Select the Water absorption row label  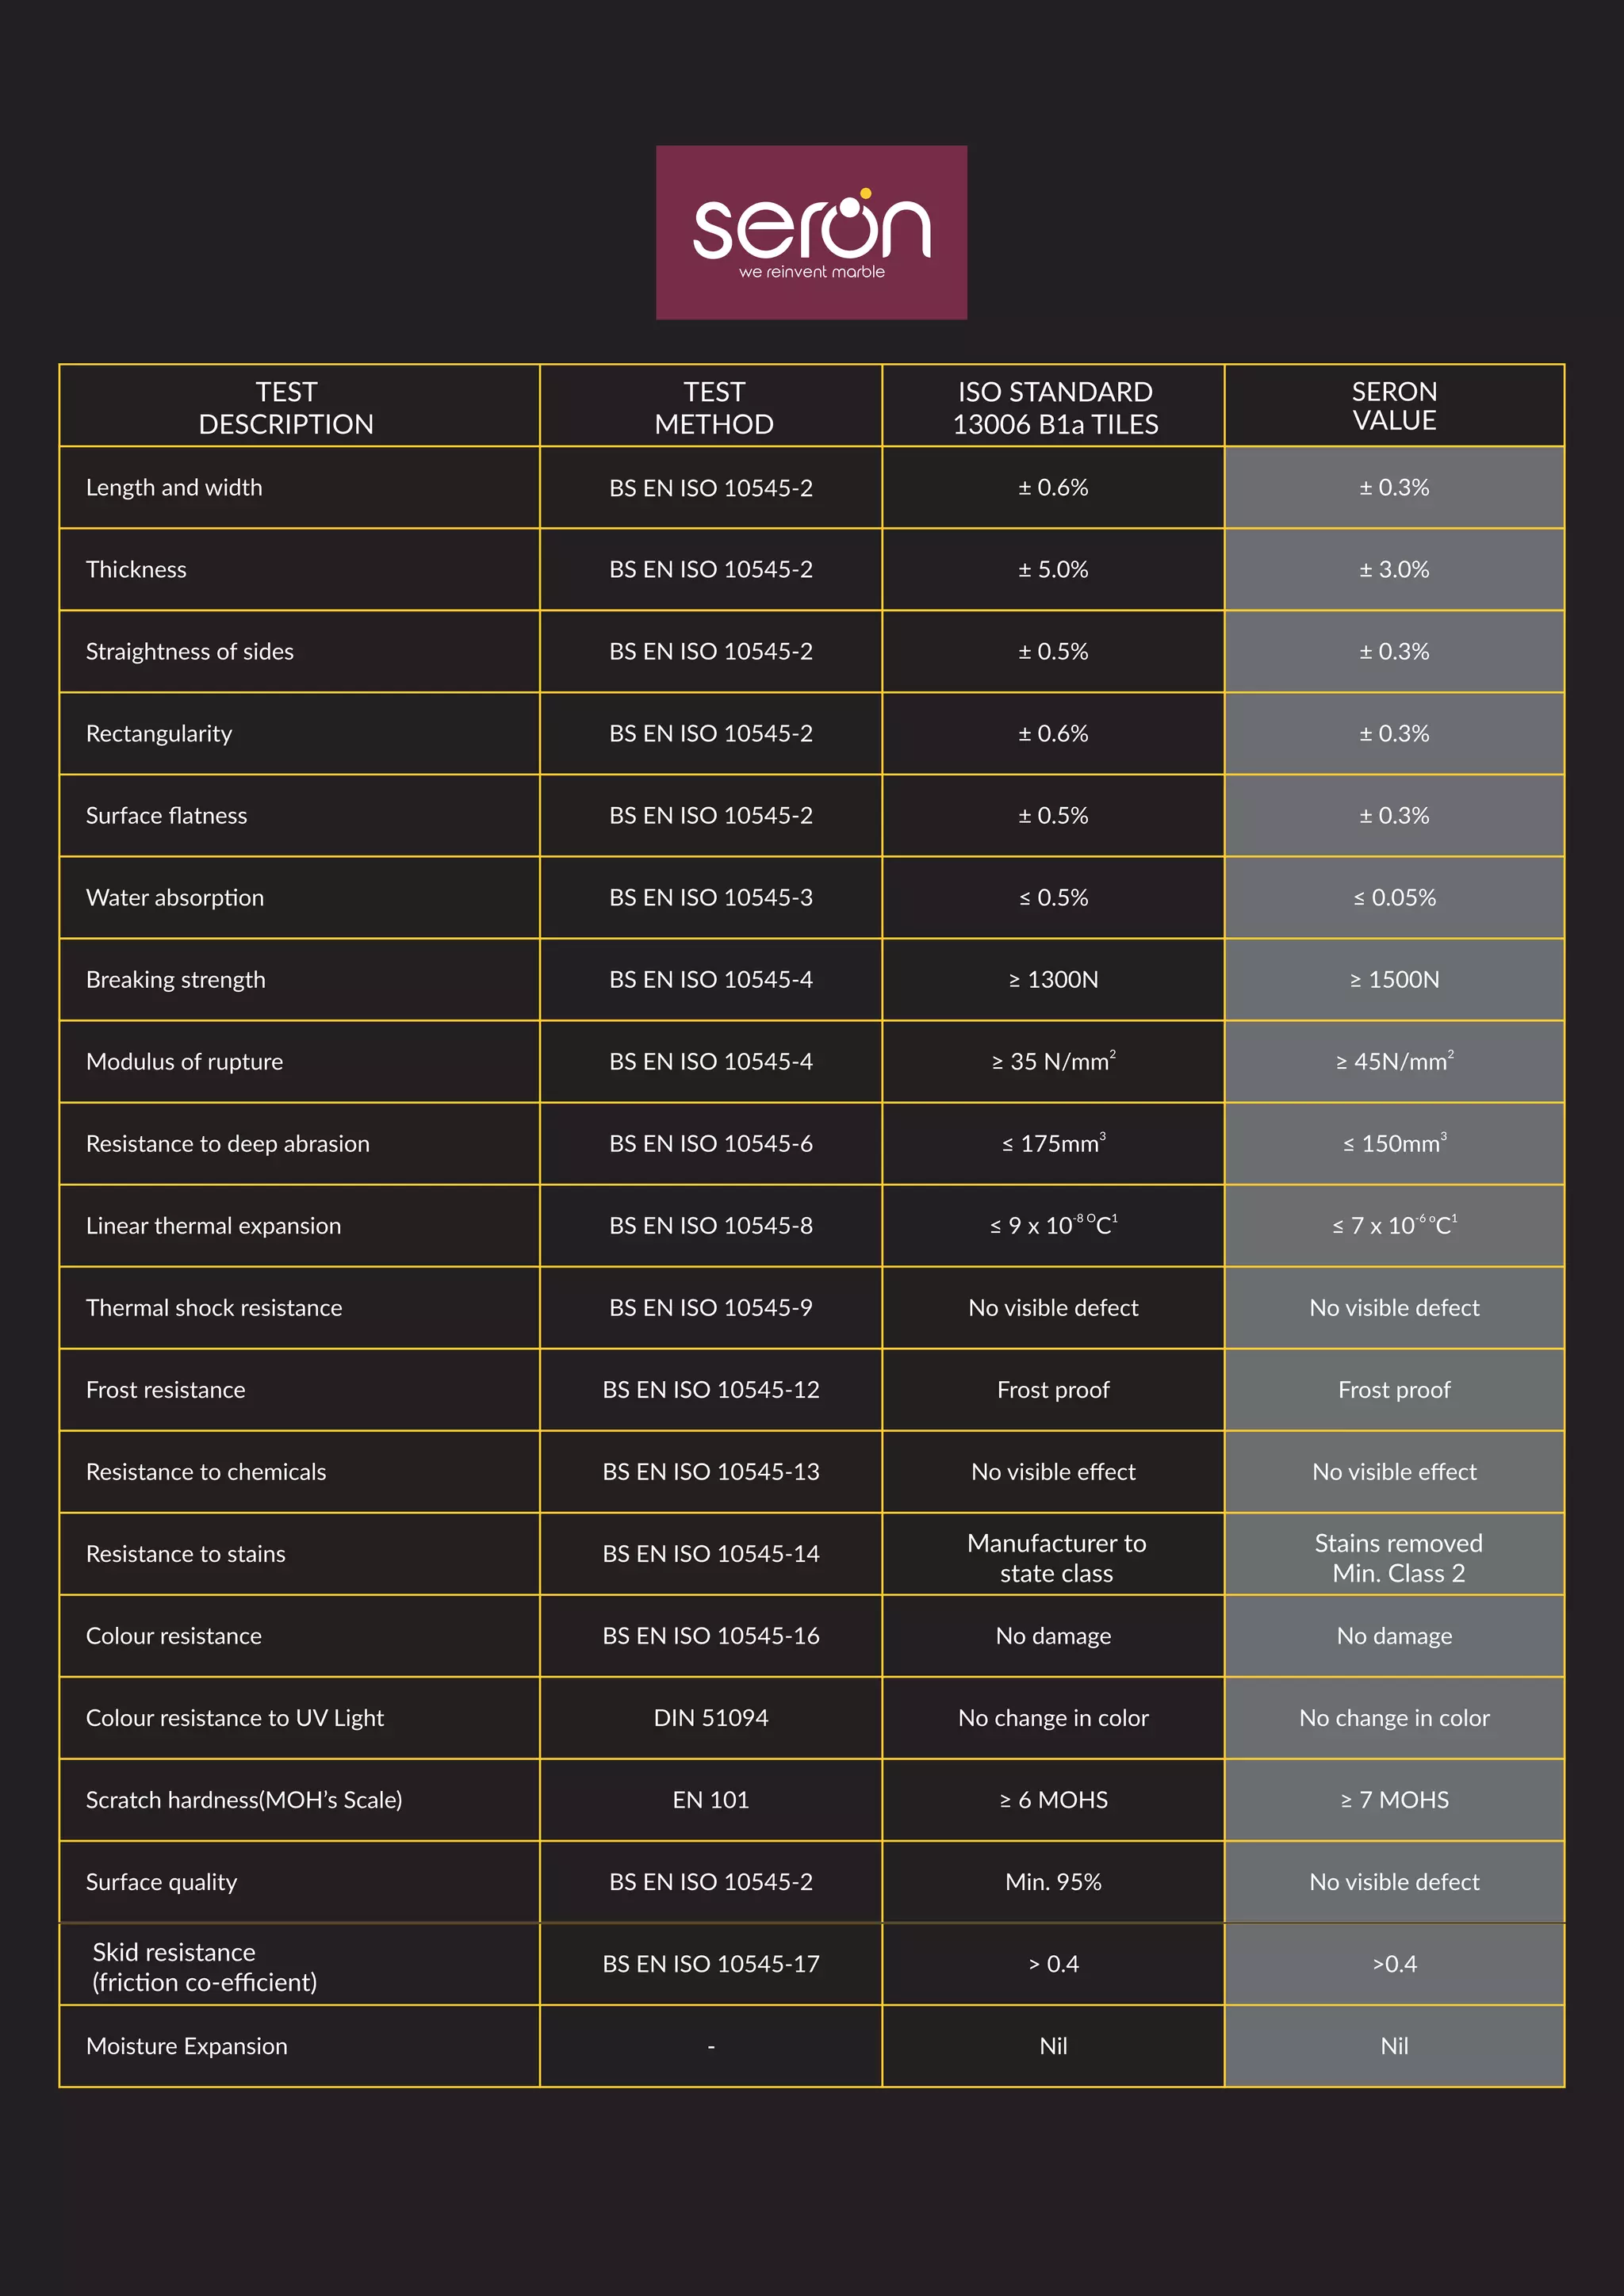(175, 897)
